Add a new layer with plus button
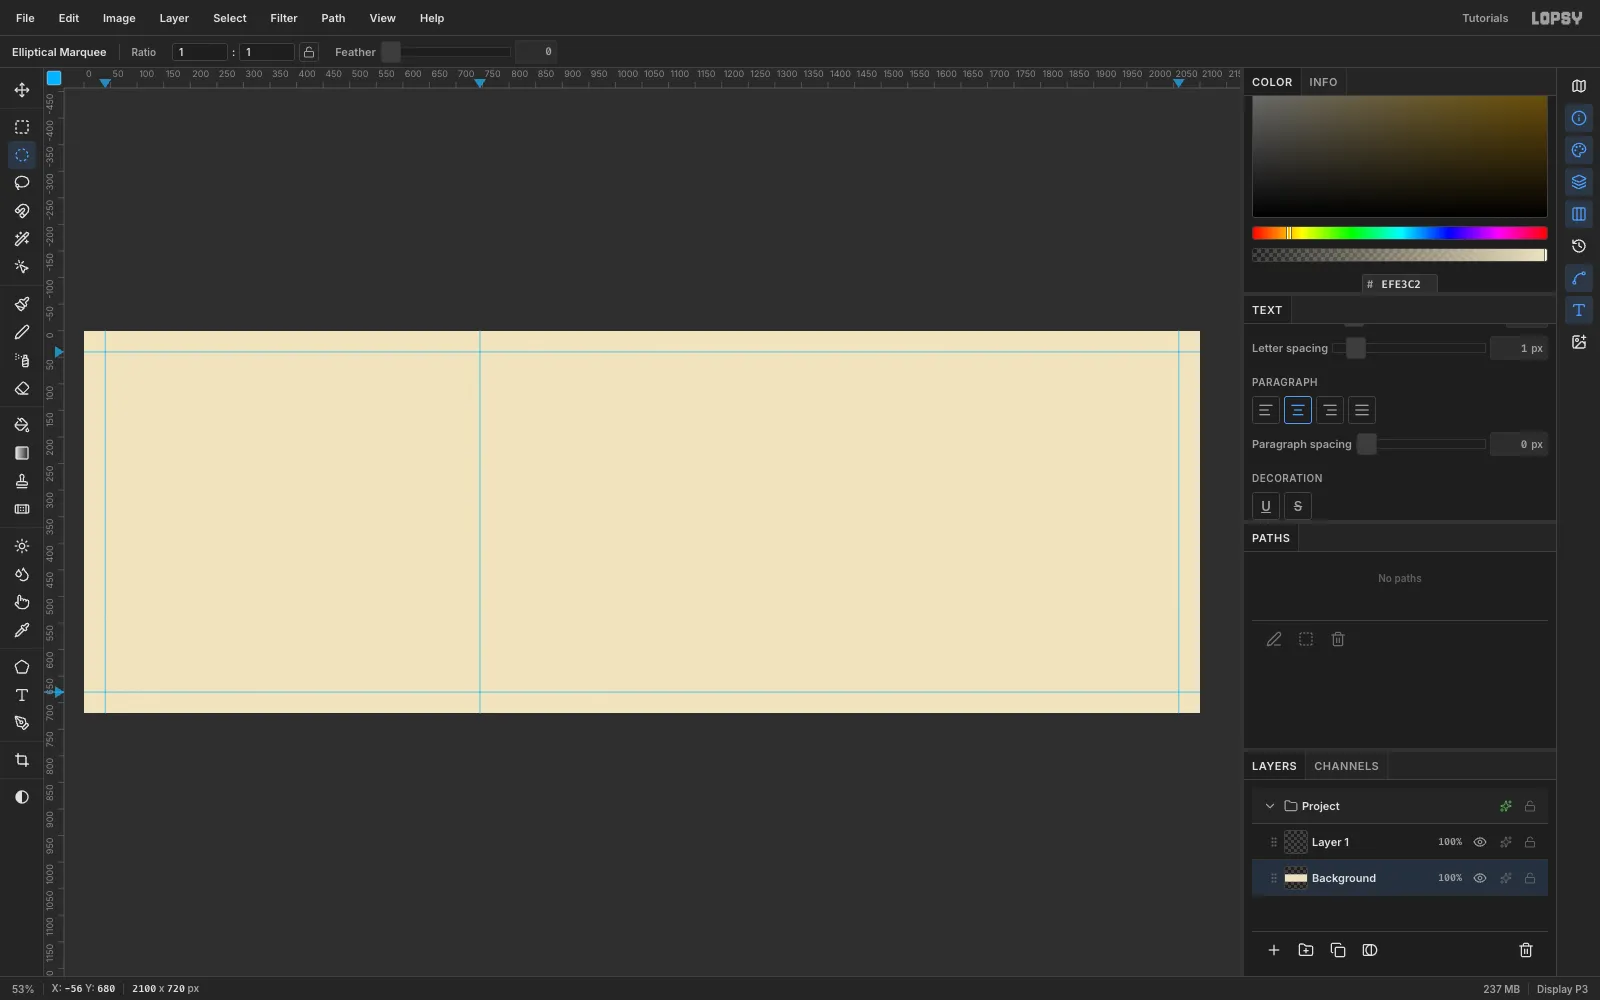Viewport: 1600px width, 1000px height. [x=1273, y=950]
